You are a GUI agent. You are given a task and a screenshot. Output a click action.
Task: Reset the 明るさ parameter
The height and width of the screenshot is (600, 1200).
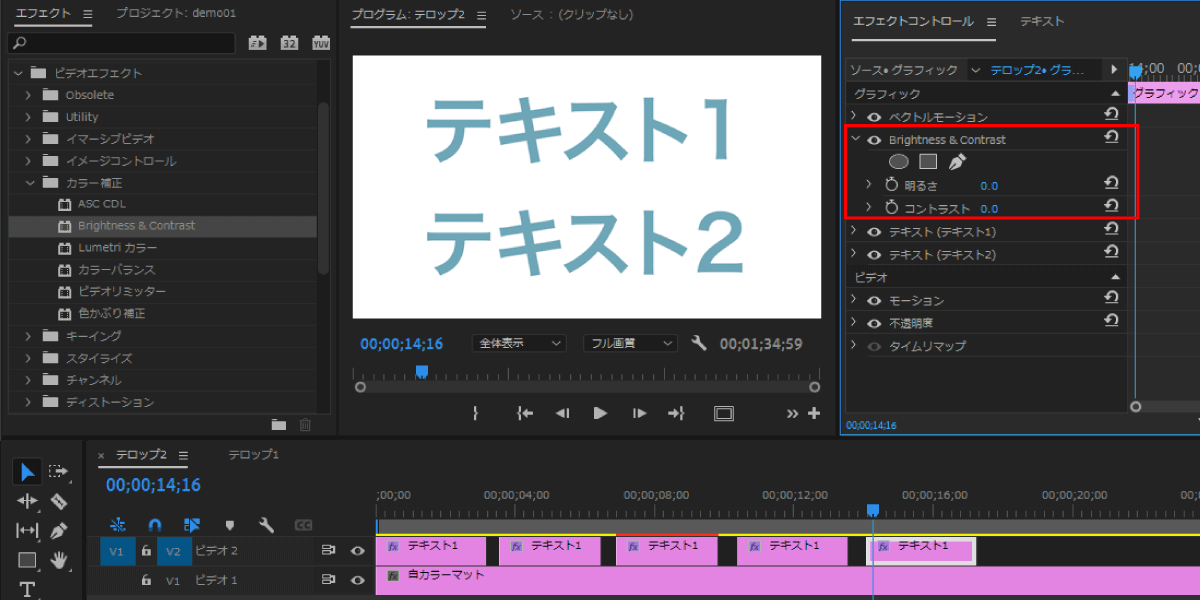[x=1111, y=183]
